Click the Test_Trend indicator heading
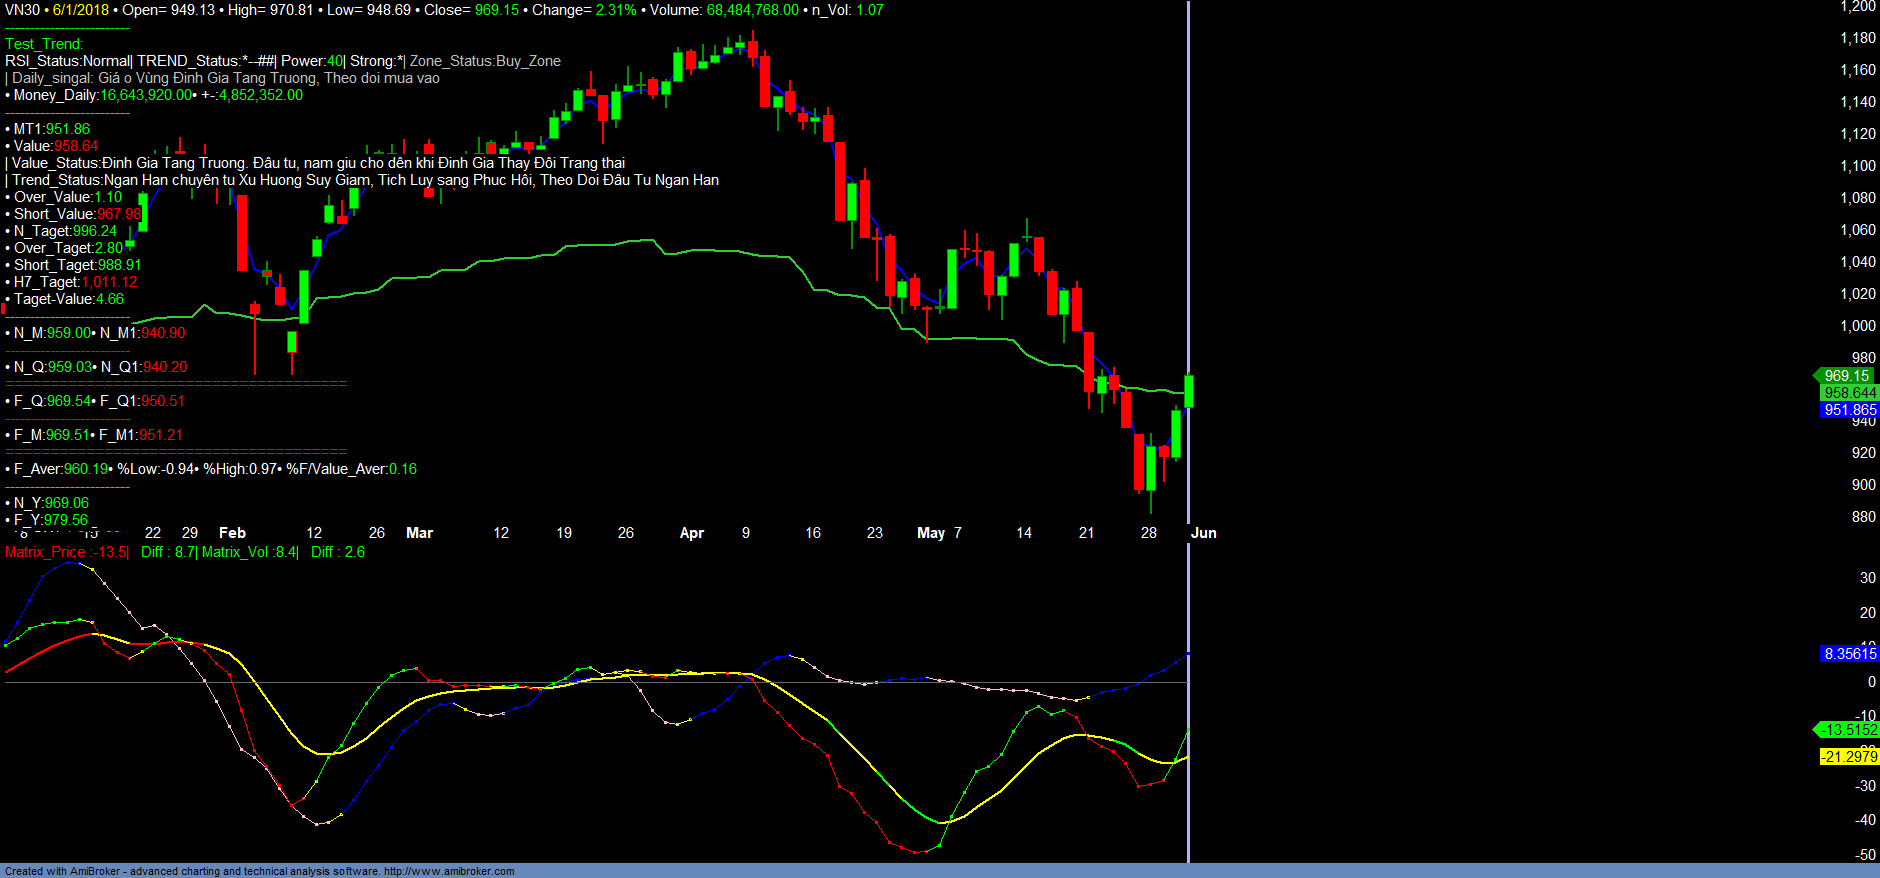Image resolution: width=1880 pixels, height=878 pixels. pos(44,44)
